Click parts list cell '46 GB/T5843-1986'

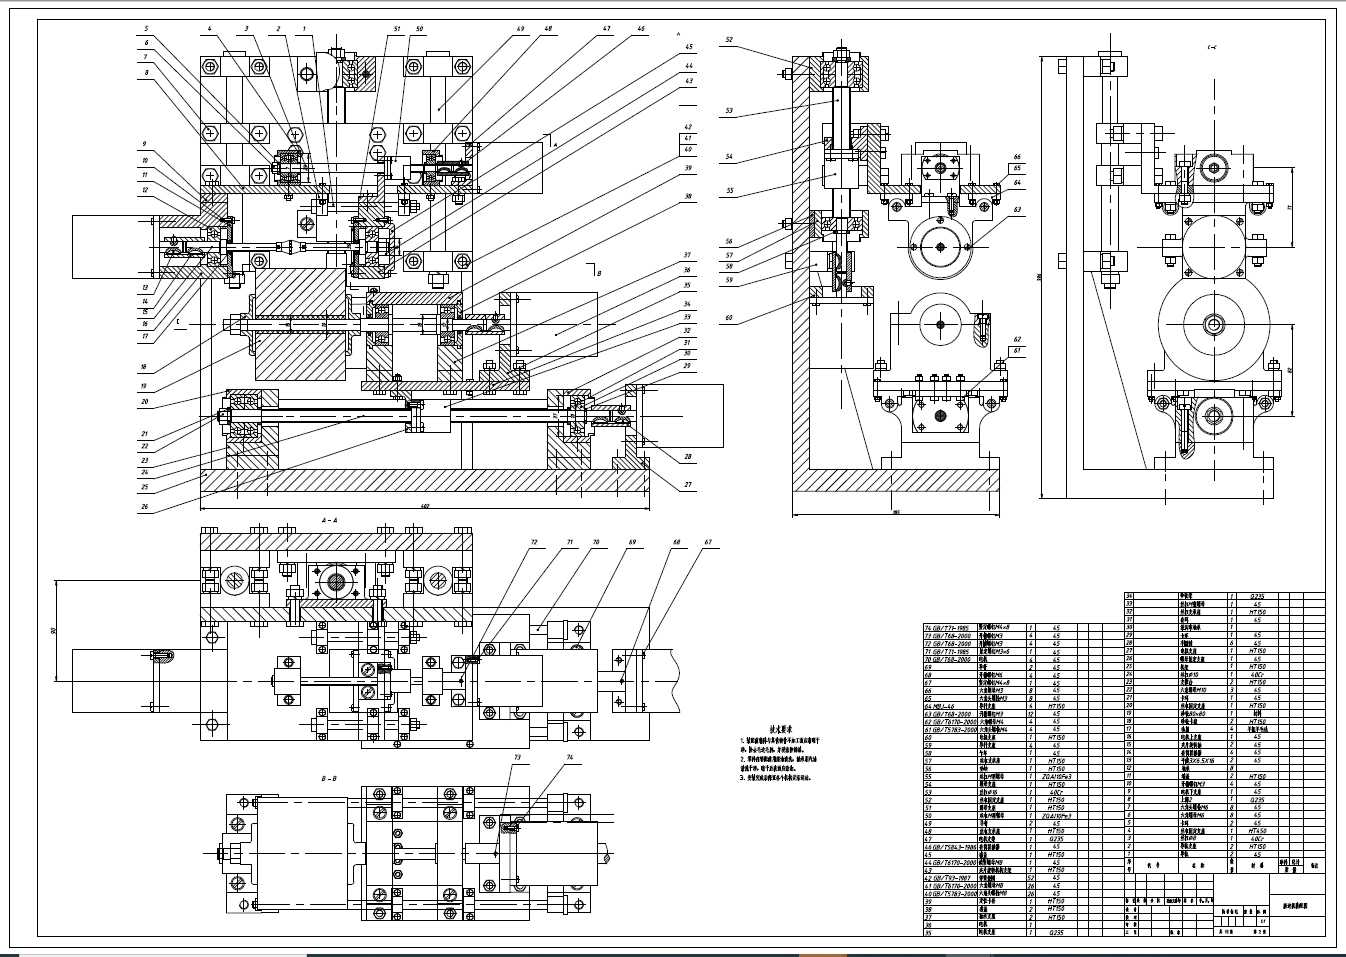click(950, 847)
